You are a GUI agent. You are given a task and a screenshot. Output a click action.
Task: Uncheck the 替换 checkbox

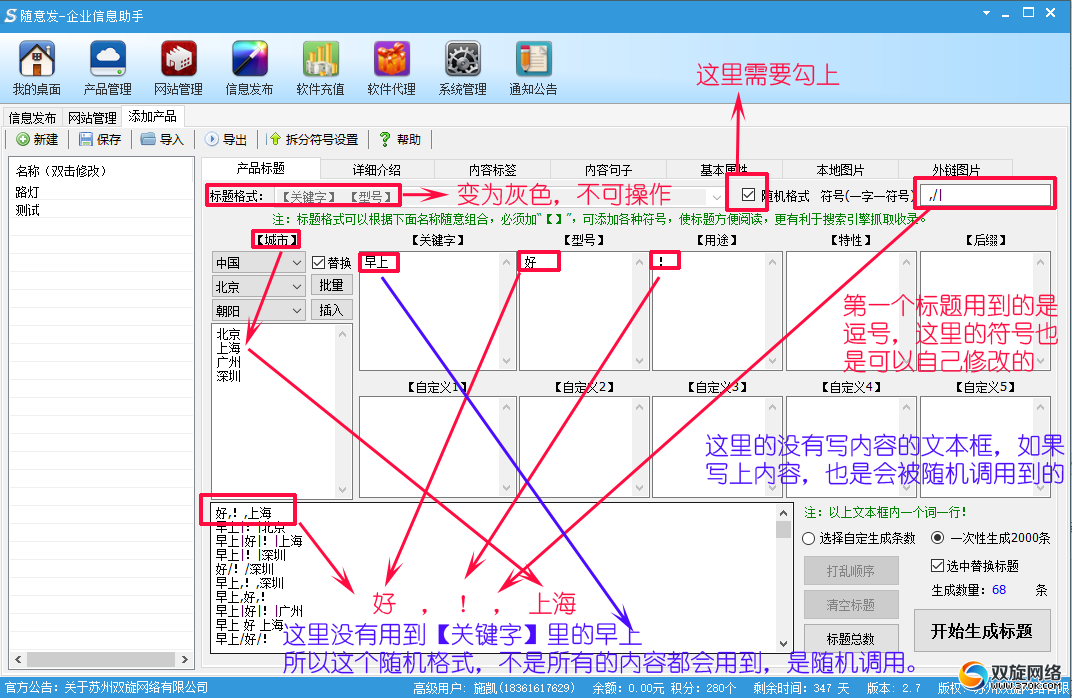pyautogui.click(x=318, y=263)
